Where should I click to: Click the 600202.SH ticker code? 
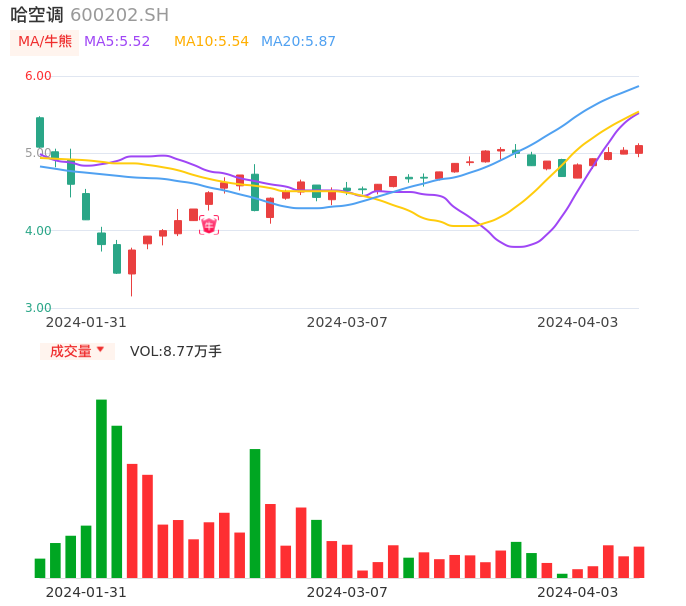click(119, 15)
